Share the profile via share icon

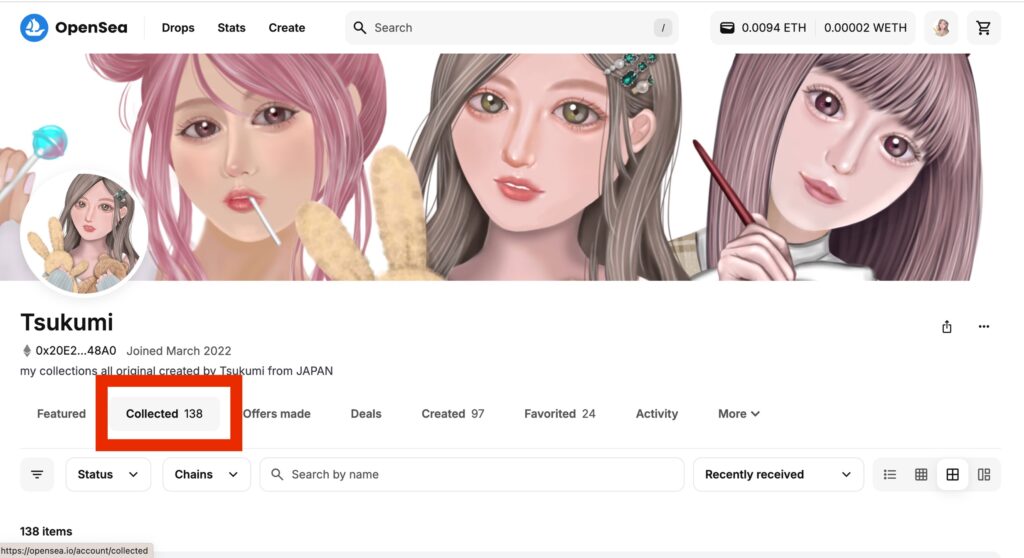pos(947,327)
